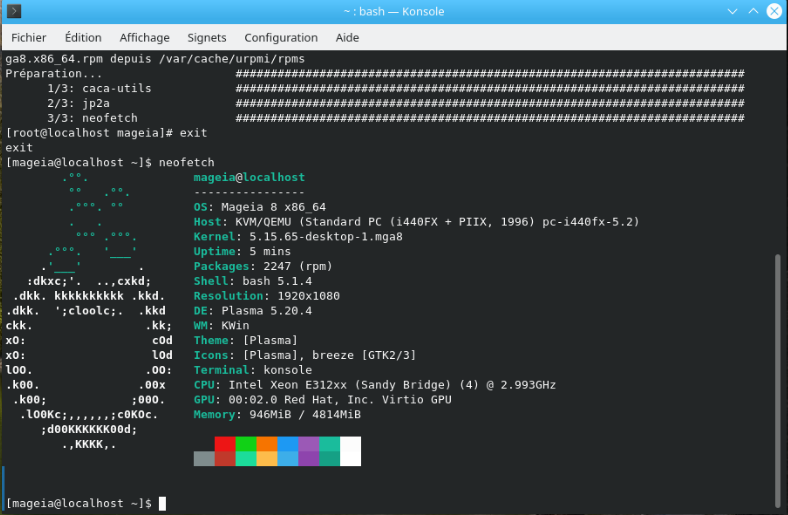Click the bright red color block

(x=225, y=444)
